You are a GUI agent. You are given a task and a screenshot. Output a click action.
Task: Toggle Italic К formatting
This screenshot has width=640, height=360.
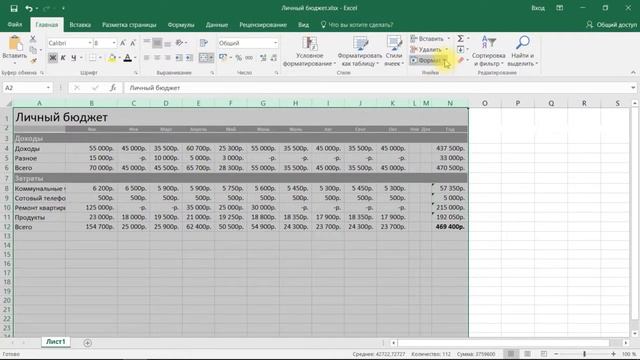click(63, 58)
